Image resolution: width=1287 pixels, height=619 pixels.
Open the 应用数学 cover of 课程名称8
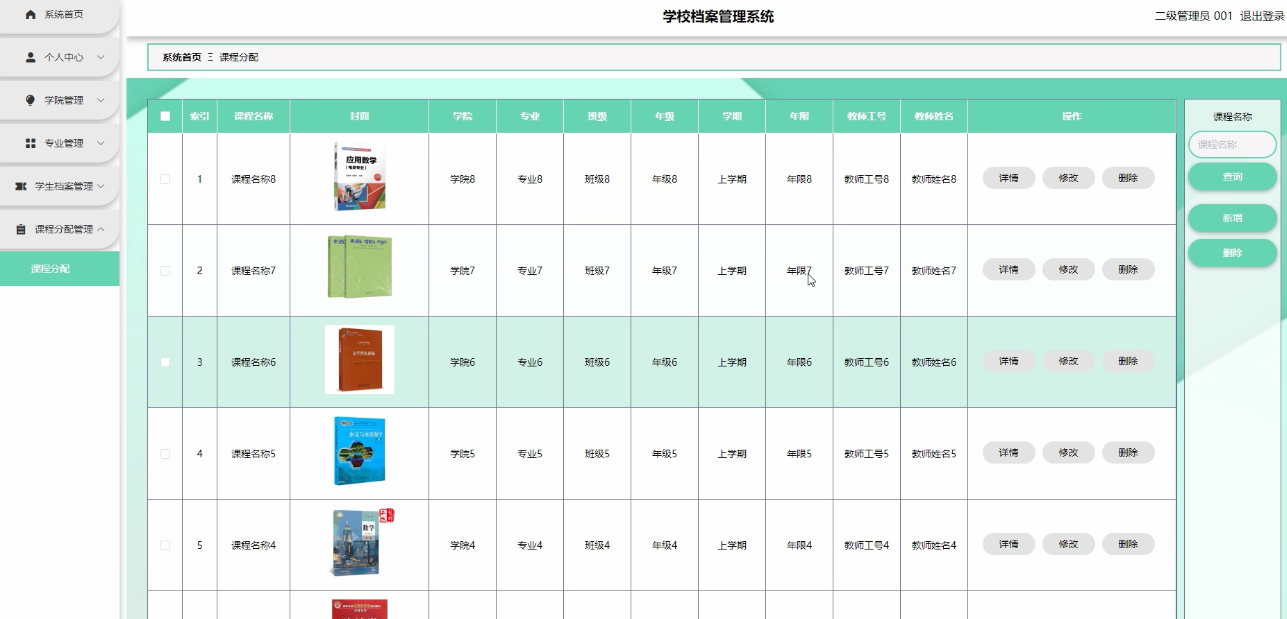click(x=360, y=177)
